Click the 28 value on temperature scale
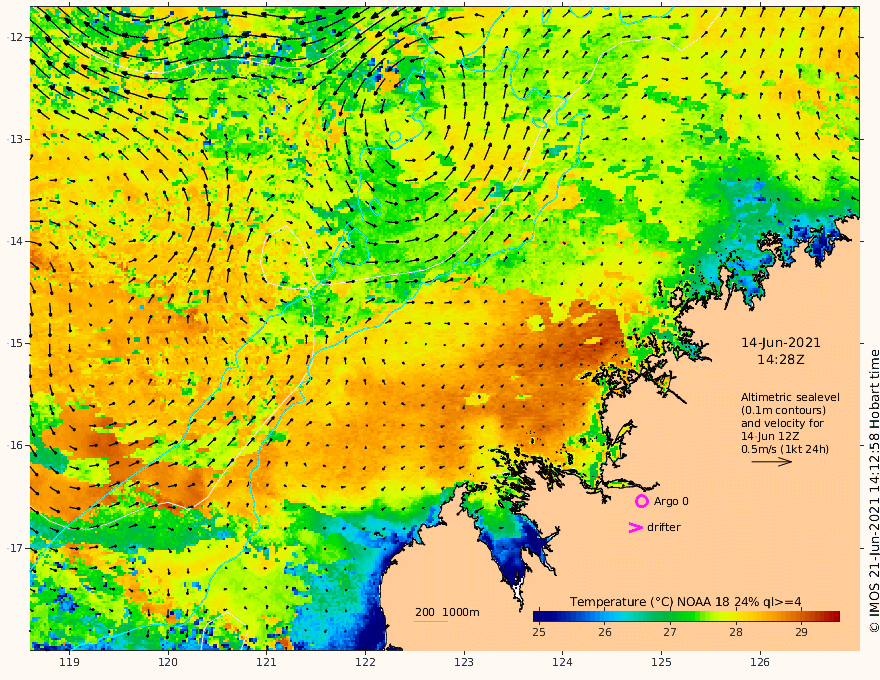The width and height of the screenshot is (880, 680). (x=736, y=632)
